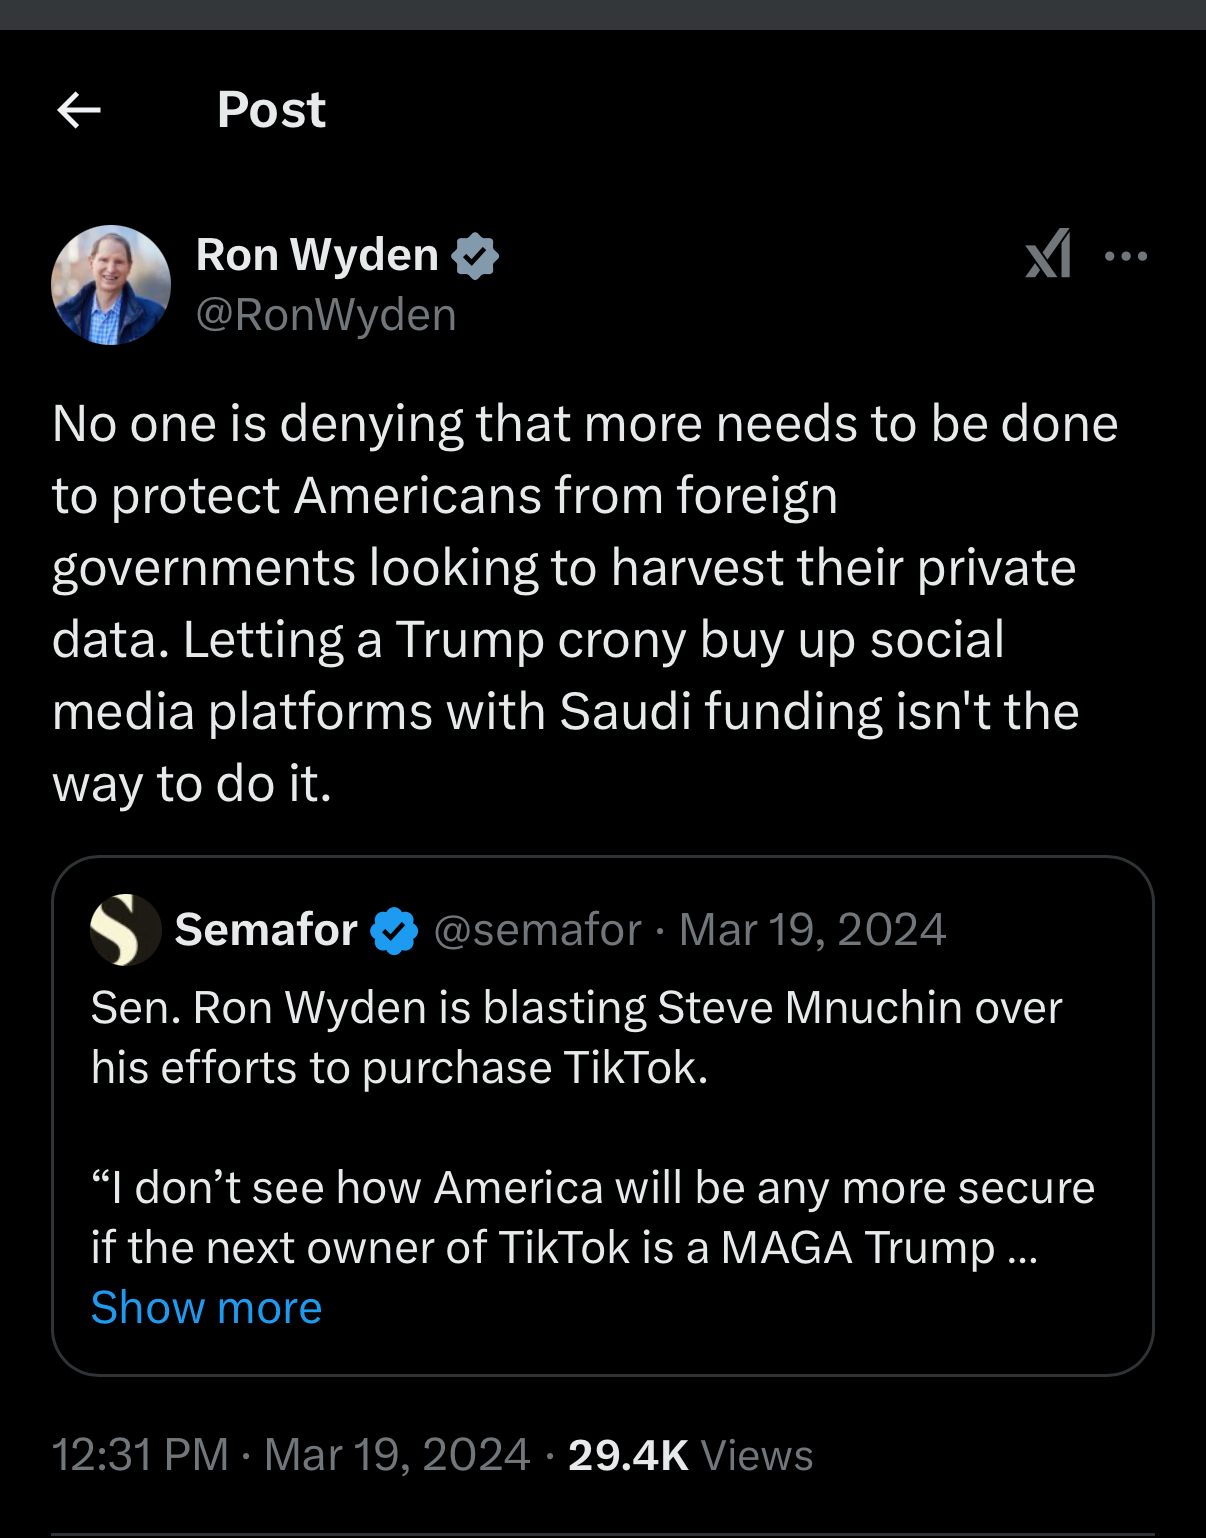Click the Ron Wyden display name
This screenshot has height=1538, width=1206.
point(317,255)
